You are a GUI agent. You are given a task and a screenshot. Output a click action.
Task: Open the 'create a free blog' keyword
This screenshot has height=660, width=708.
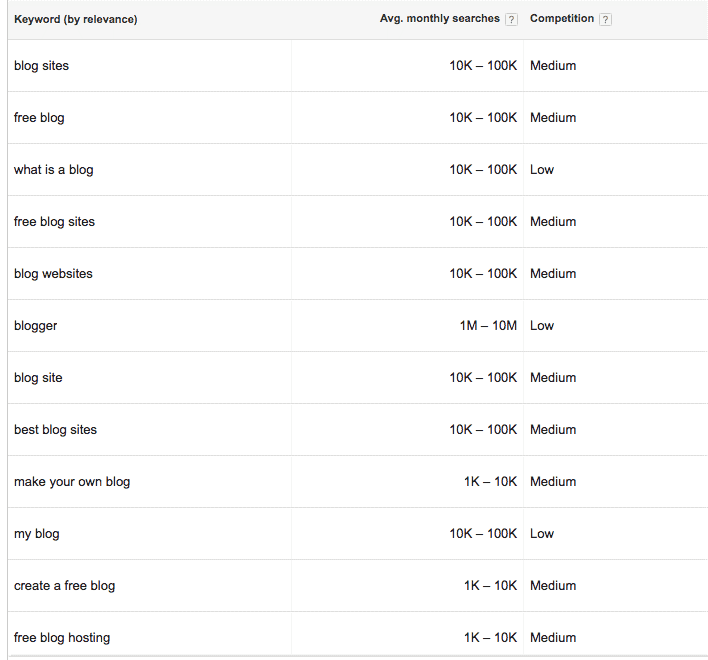(x=65, y=586)
